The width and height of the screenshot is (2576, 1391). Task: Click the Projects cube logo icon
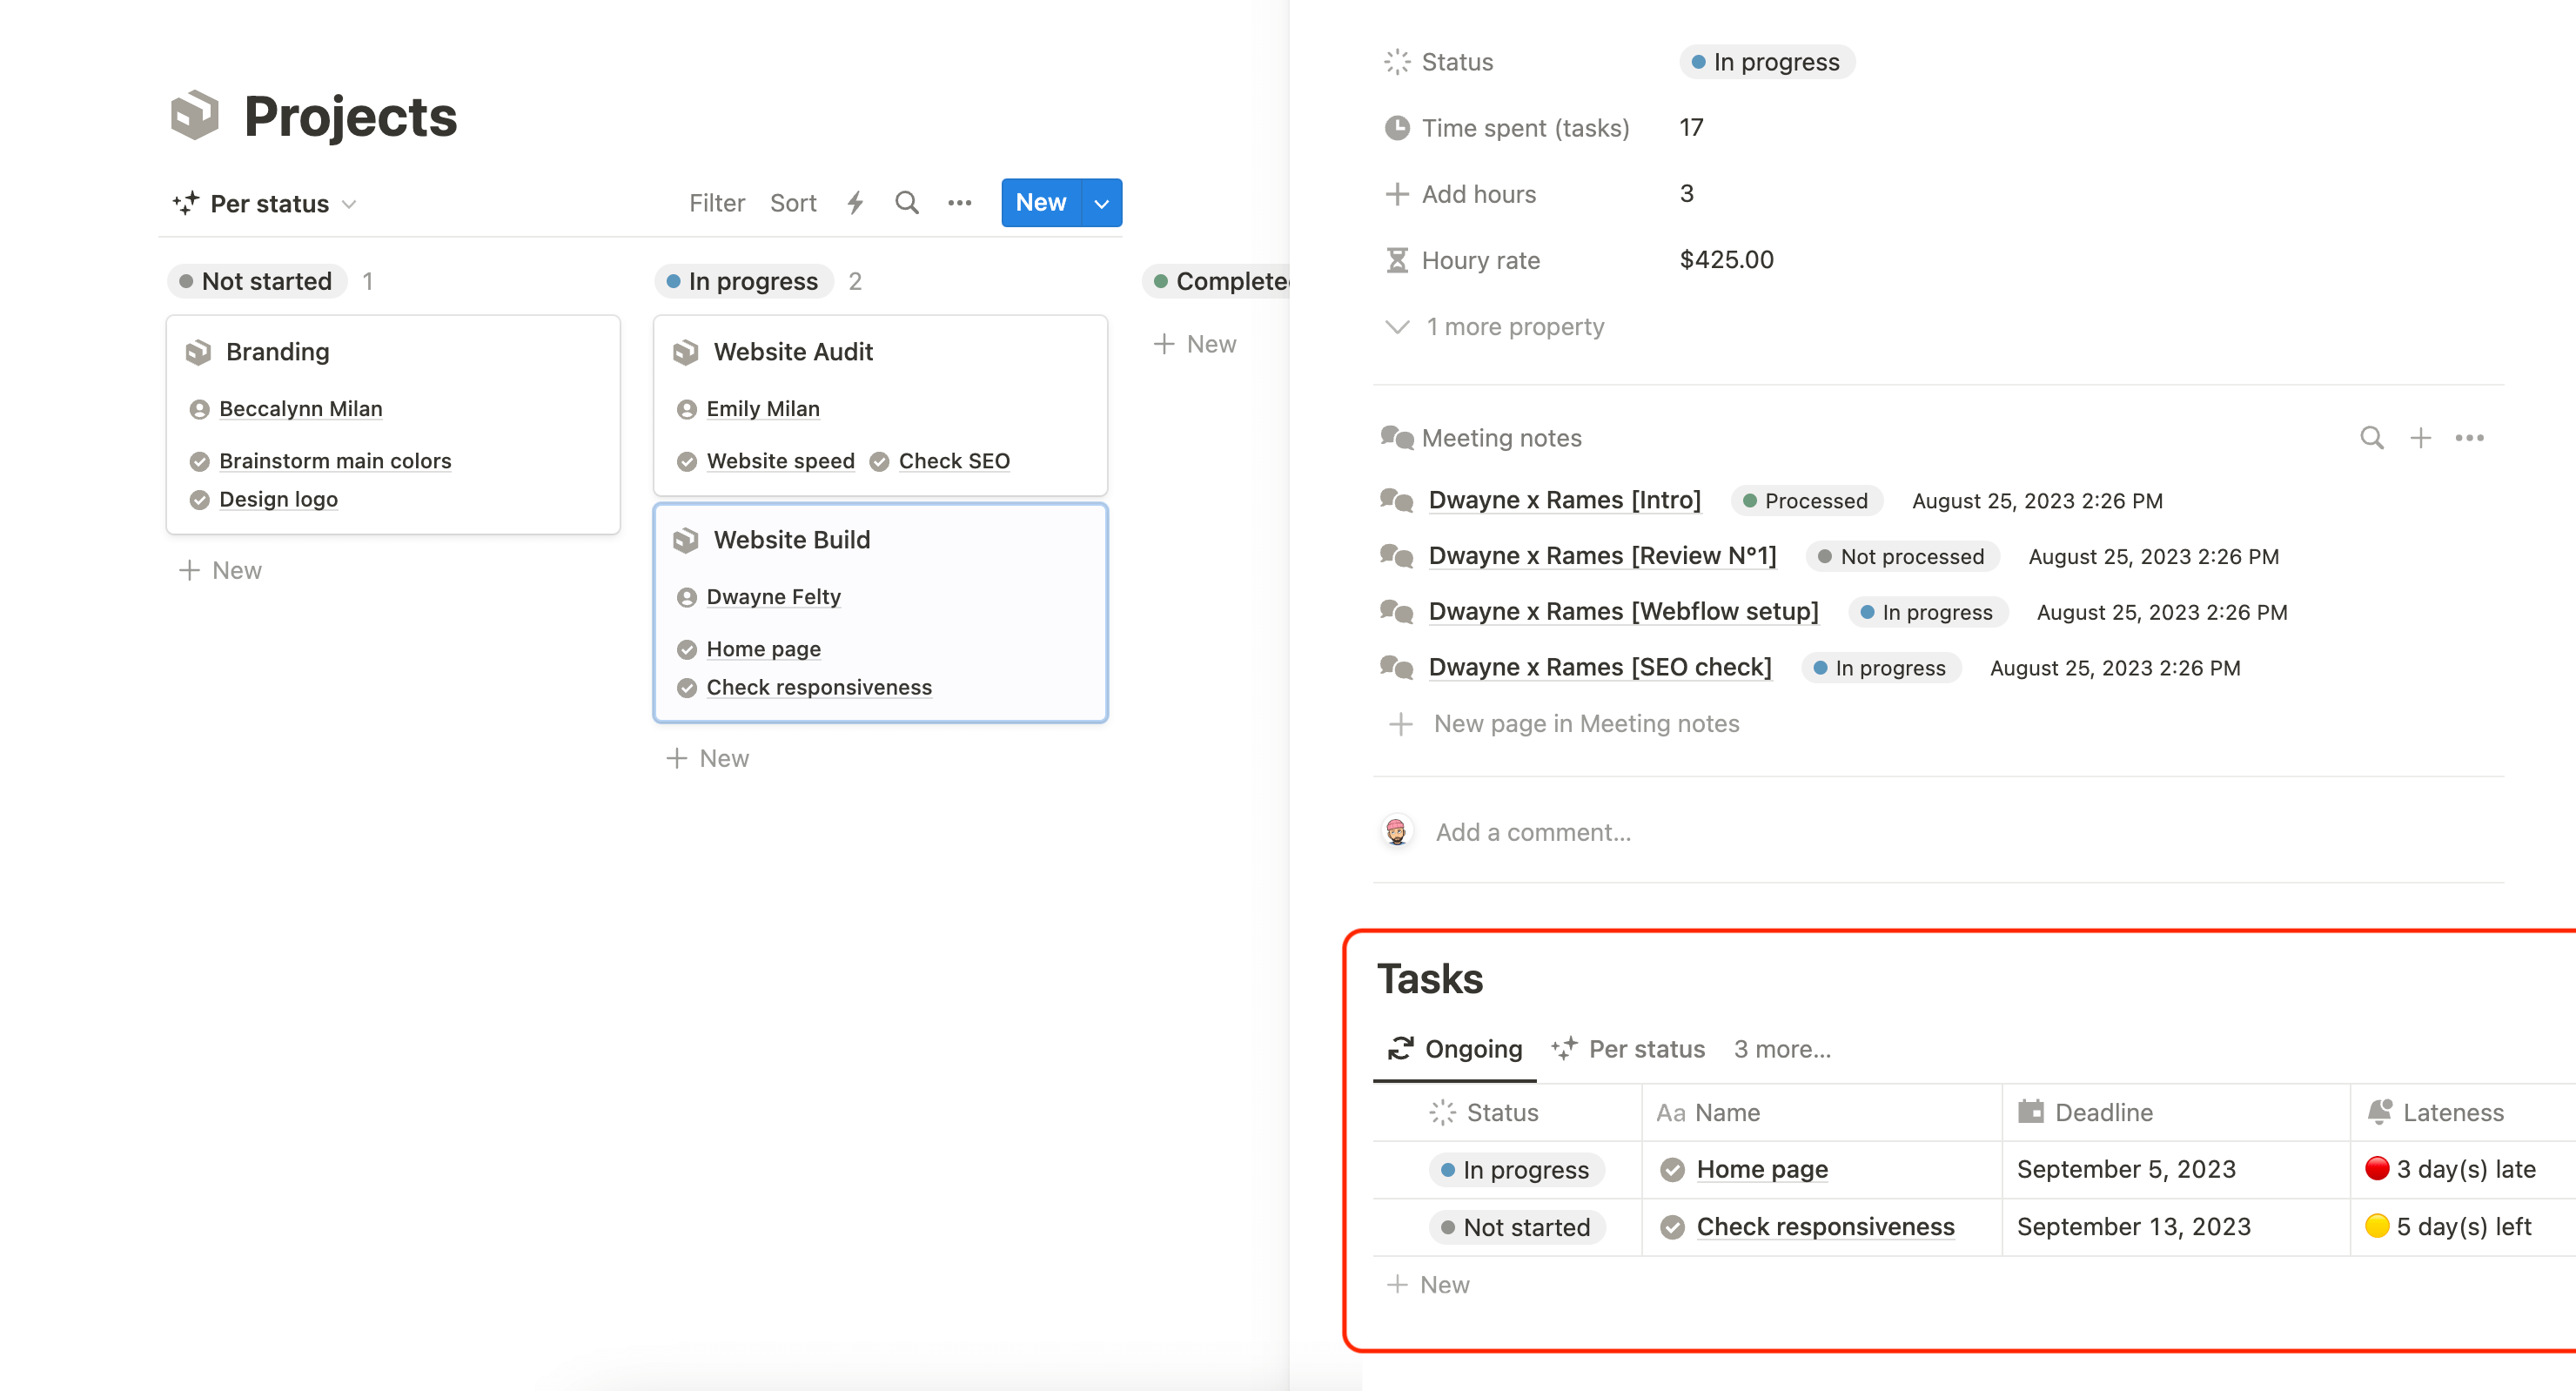(193, 115)
